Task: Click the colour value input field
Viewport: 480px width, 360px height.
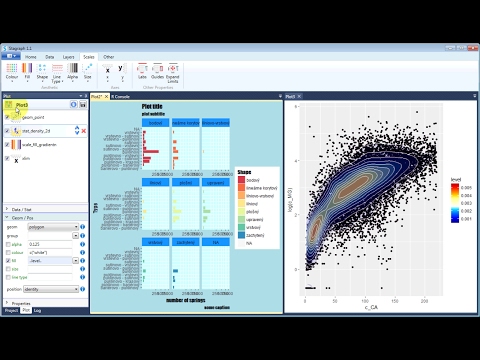Action: tap(50, 253)
